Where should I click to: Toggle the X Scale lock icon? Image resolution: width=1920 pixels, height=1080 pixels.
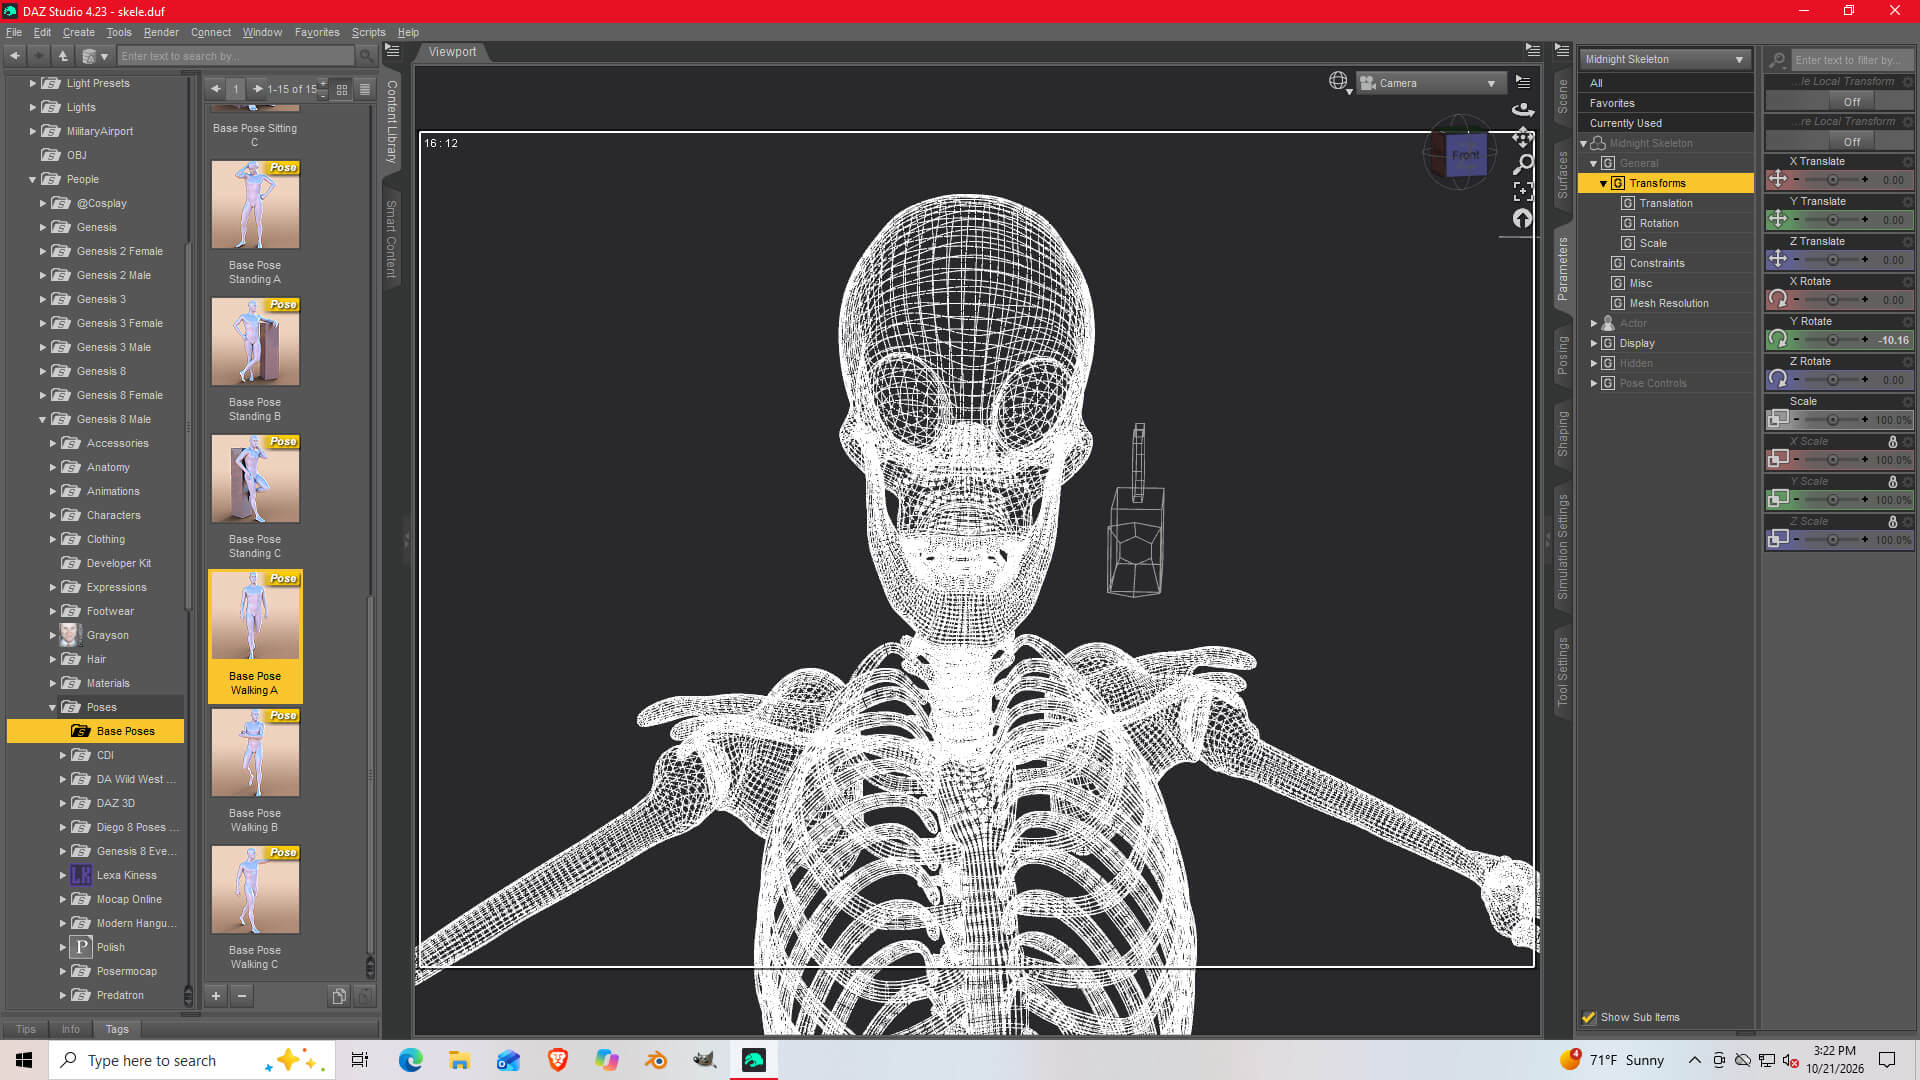pyautogui.click(x=1892, y=441)
